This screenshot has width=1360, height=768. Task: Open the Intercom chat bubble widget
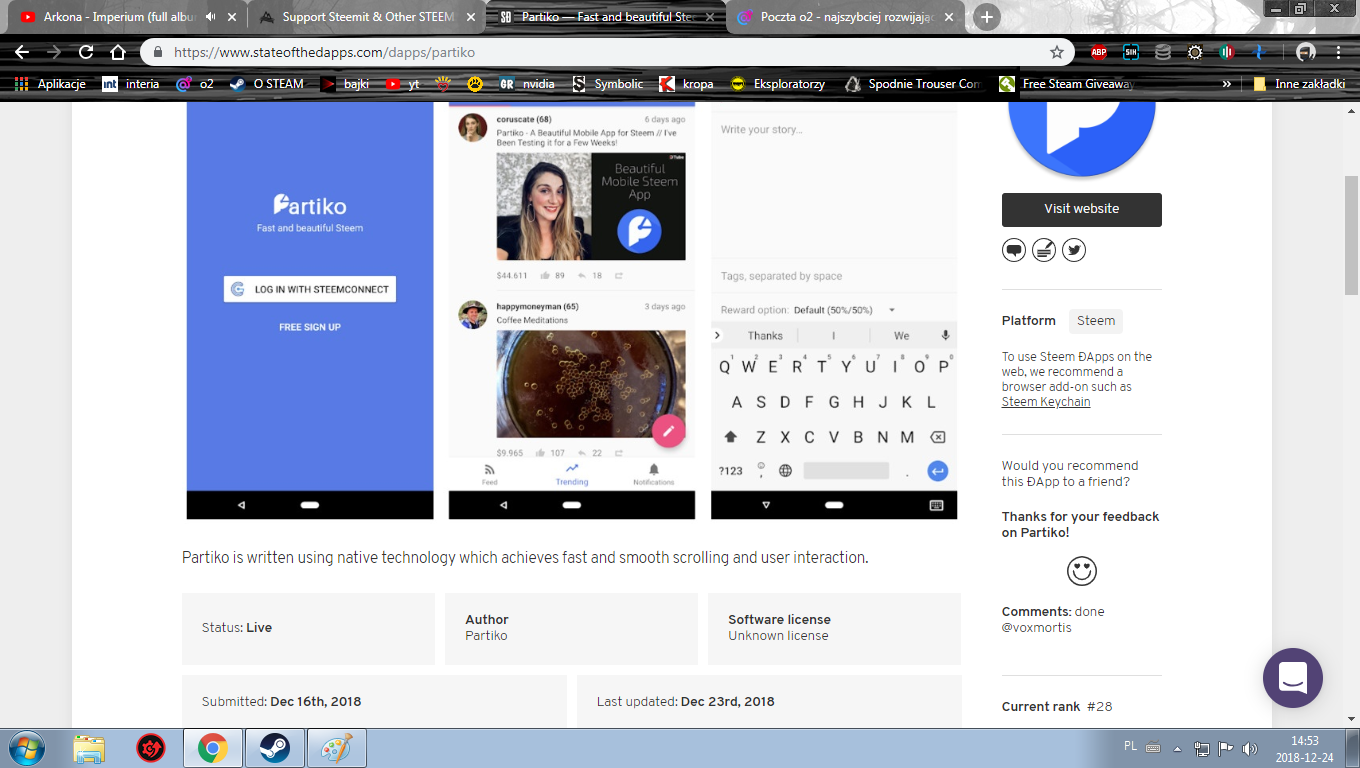click(1293, 678)
